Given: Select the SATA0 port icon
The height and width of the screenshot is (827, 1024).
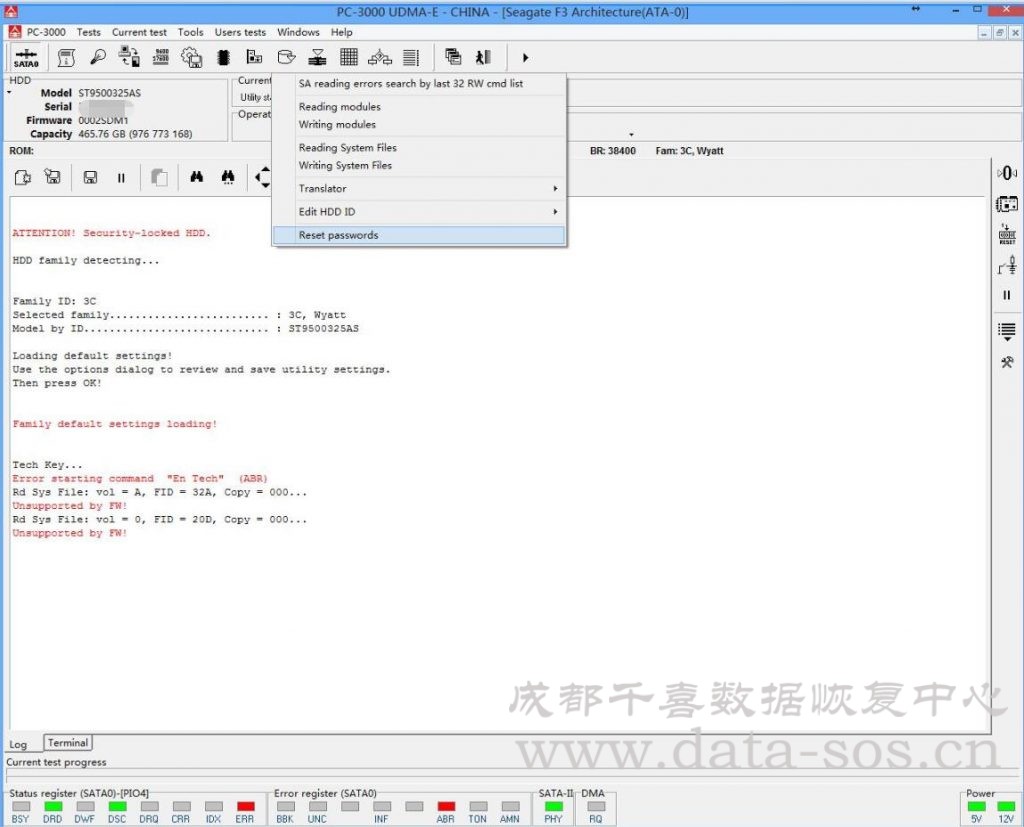Looking at the screenshot, I should click(x=26, y=56).
